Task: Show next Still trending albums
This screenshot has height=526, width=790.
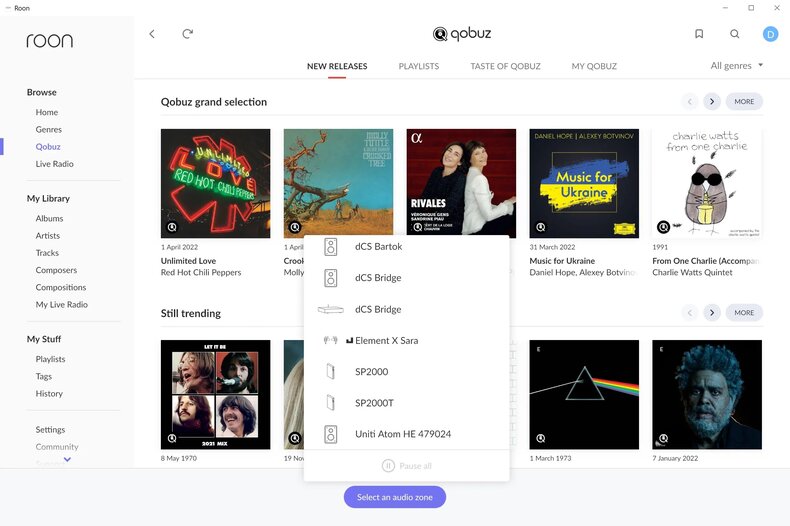Action: tap(712, 313)
